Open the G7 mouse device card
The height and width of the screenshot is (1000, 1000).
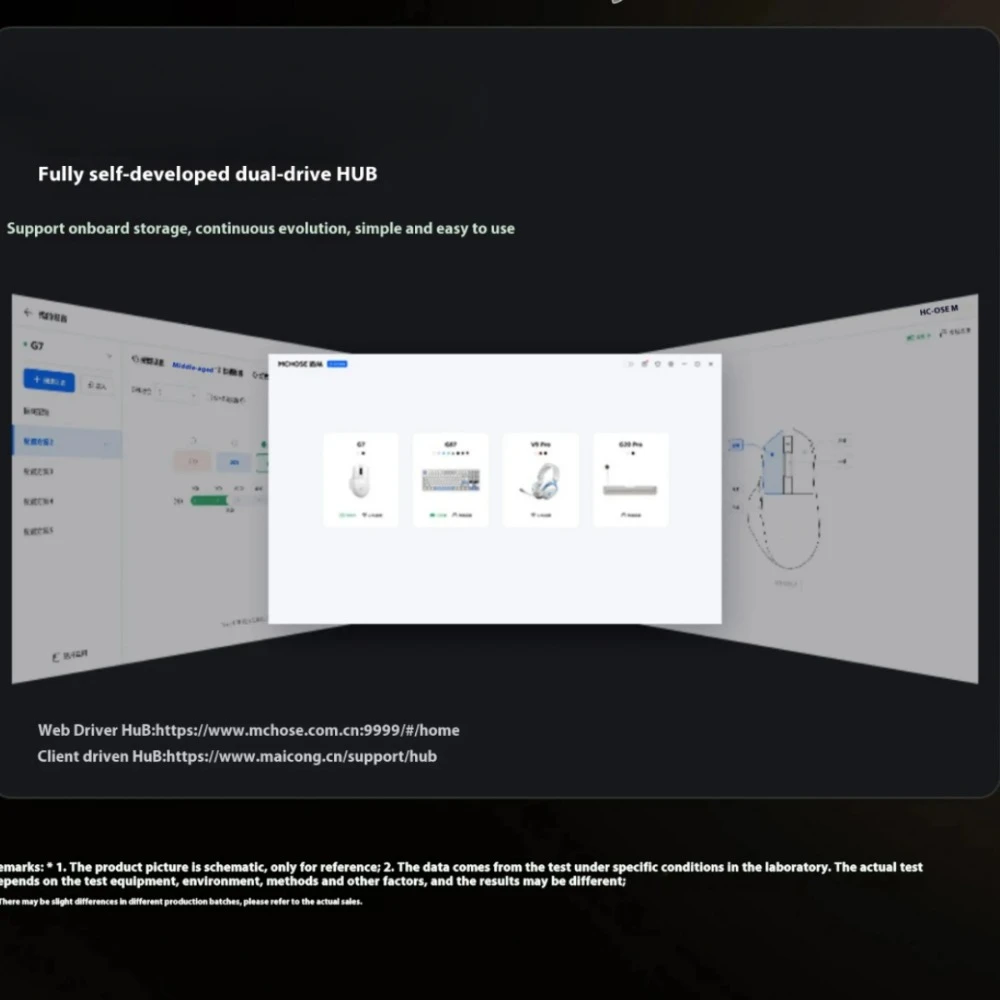coord(360,480)
